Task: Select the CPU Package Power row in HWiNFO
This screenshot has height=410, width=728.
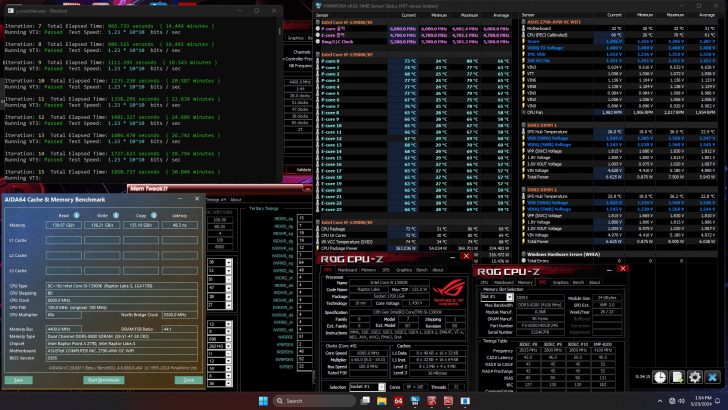Action: (413, 248)
